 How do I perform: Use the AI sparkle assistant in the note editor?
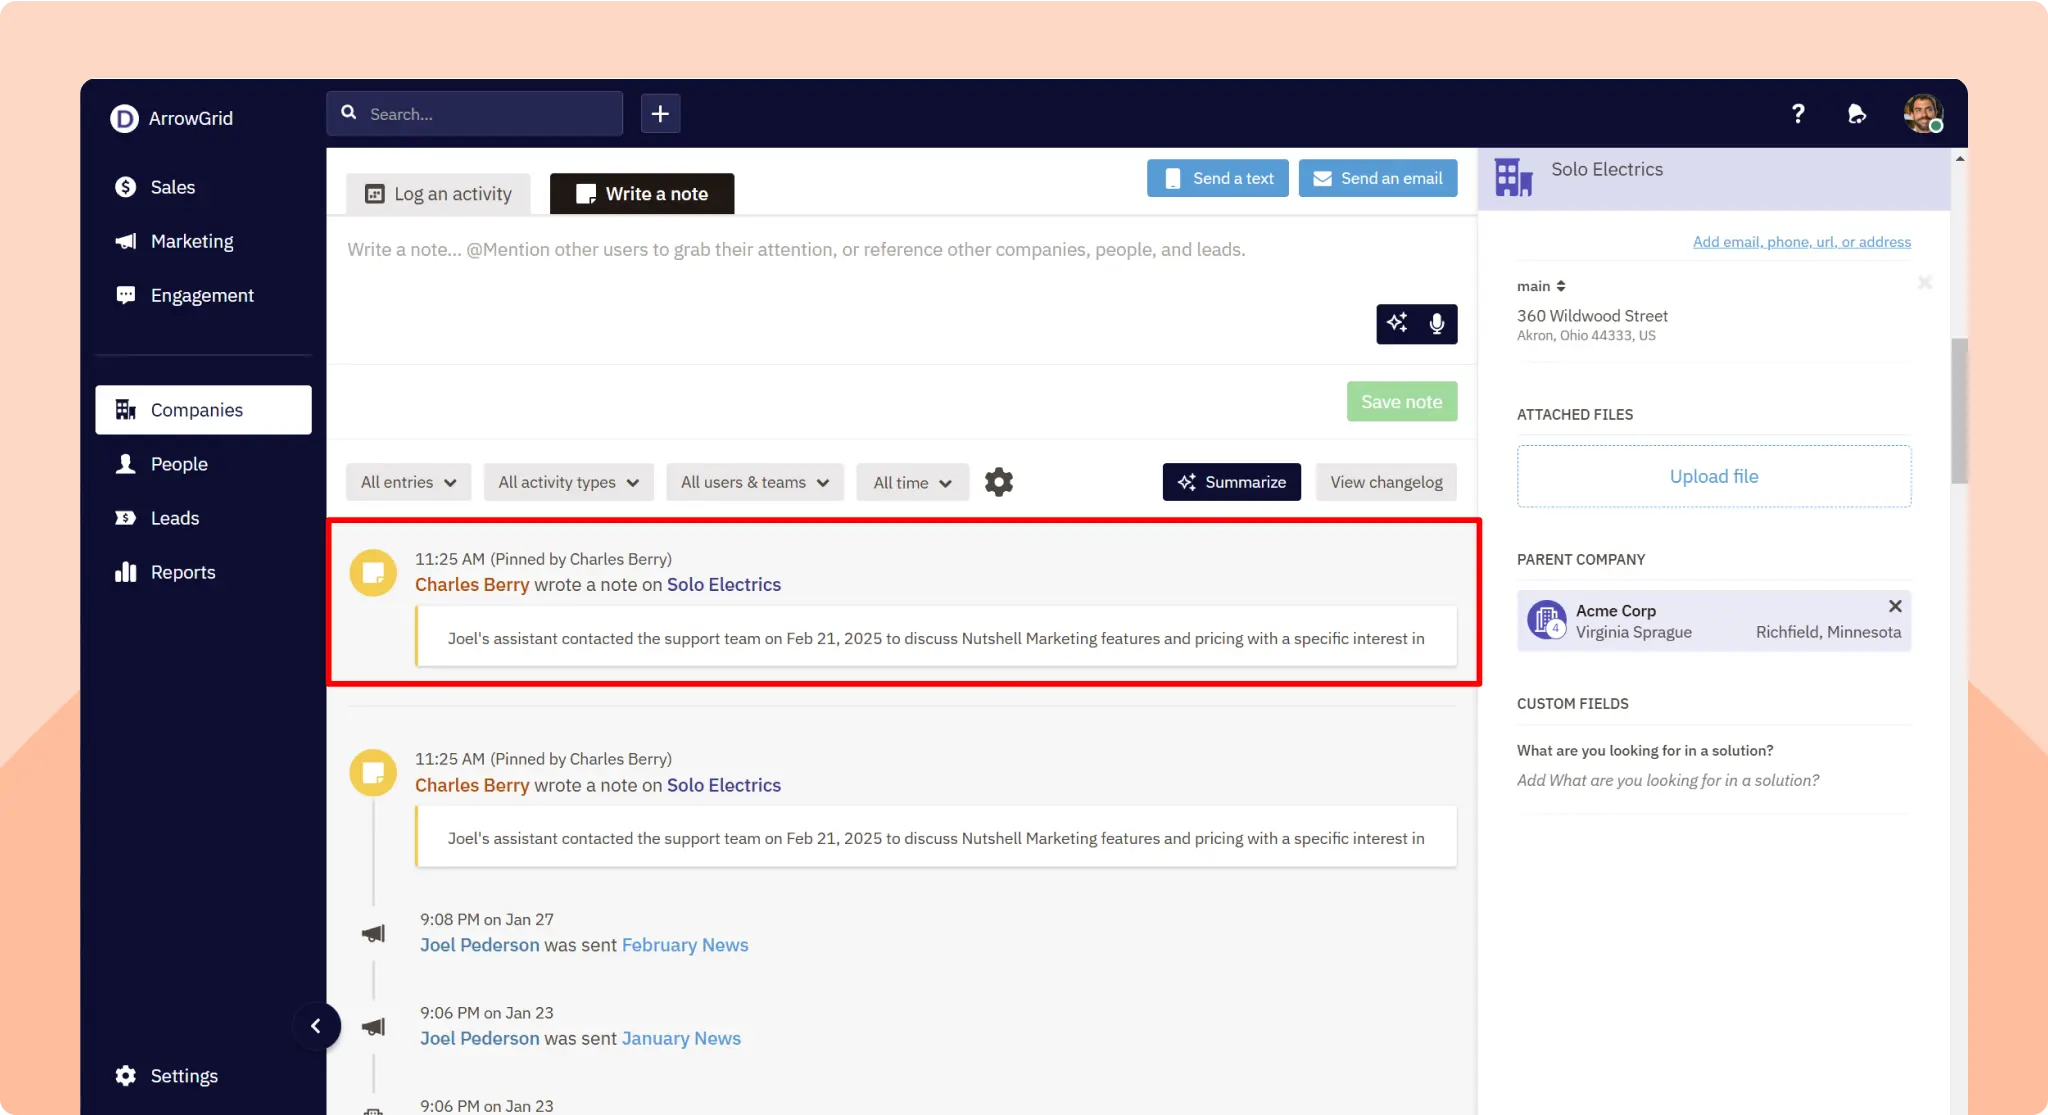1397,323
